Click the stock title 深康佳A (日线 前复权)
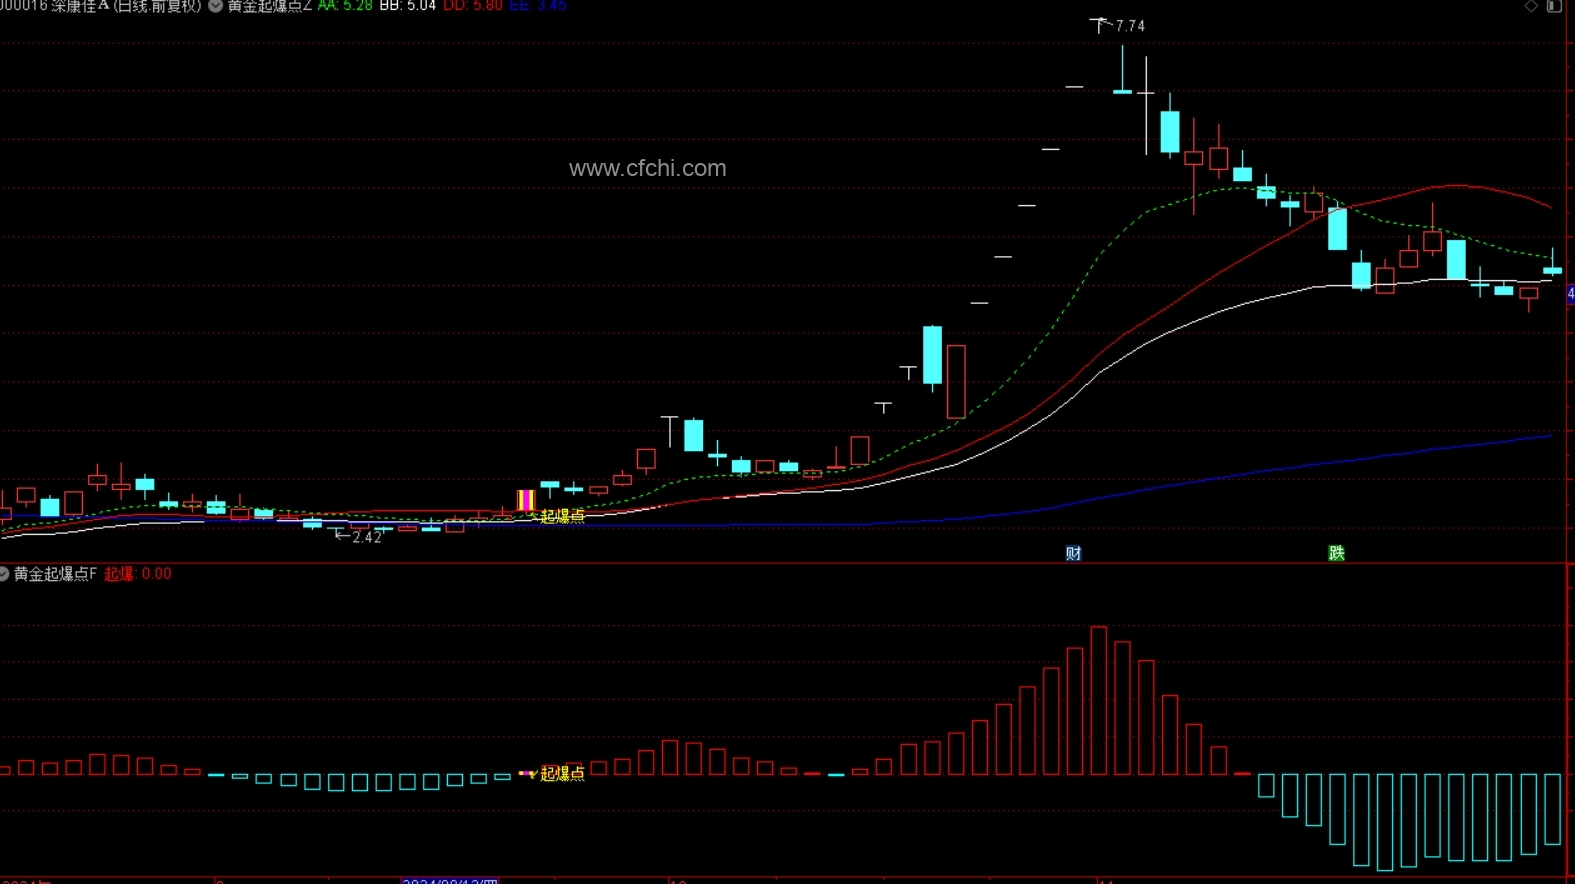1575x884 pixels. click(126, 6)
